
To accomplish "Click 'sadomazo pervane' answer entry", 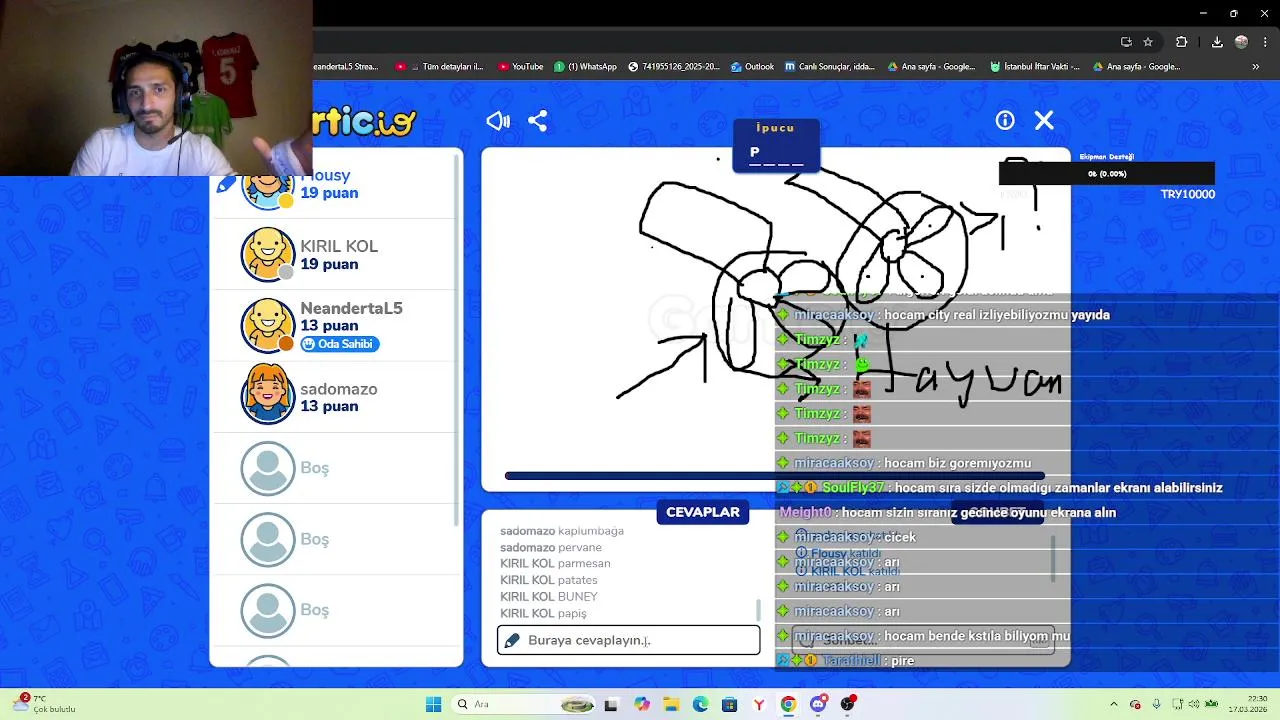I will 551,547.
